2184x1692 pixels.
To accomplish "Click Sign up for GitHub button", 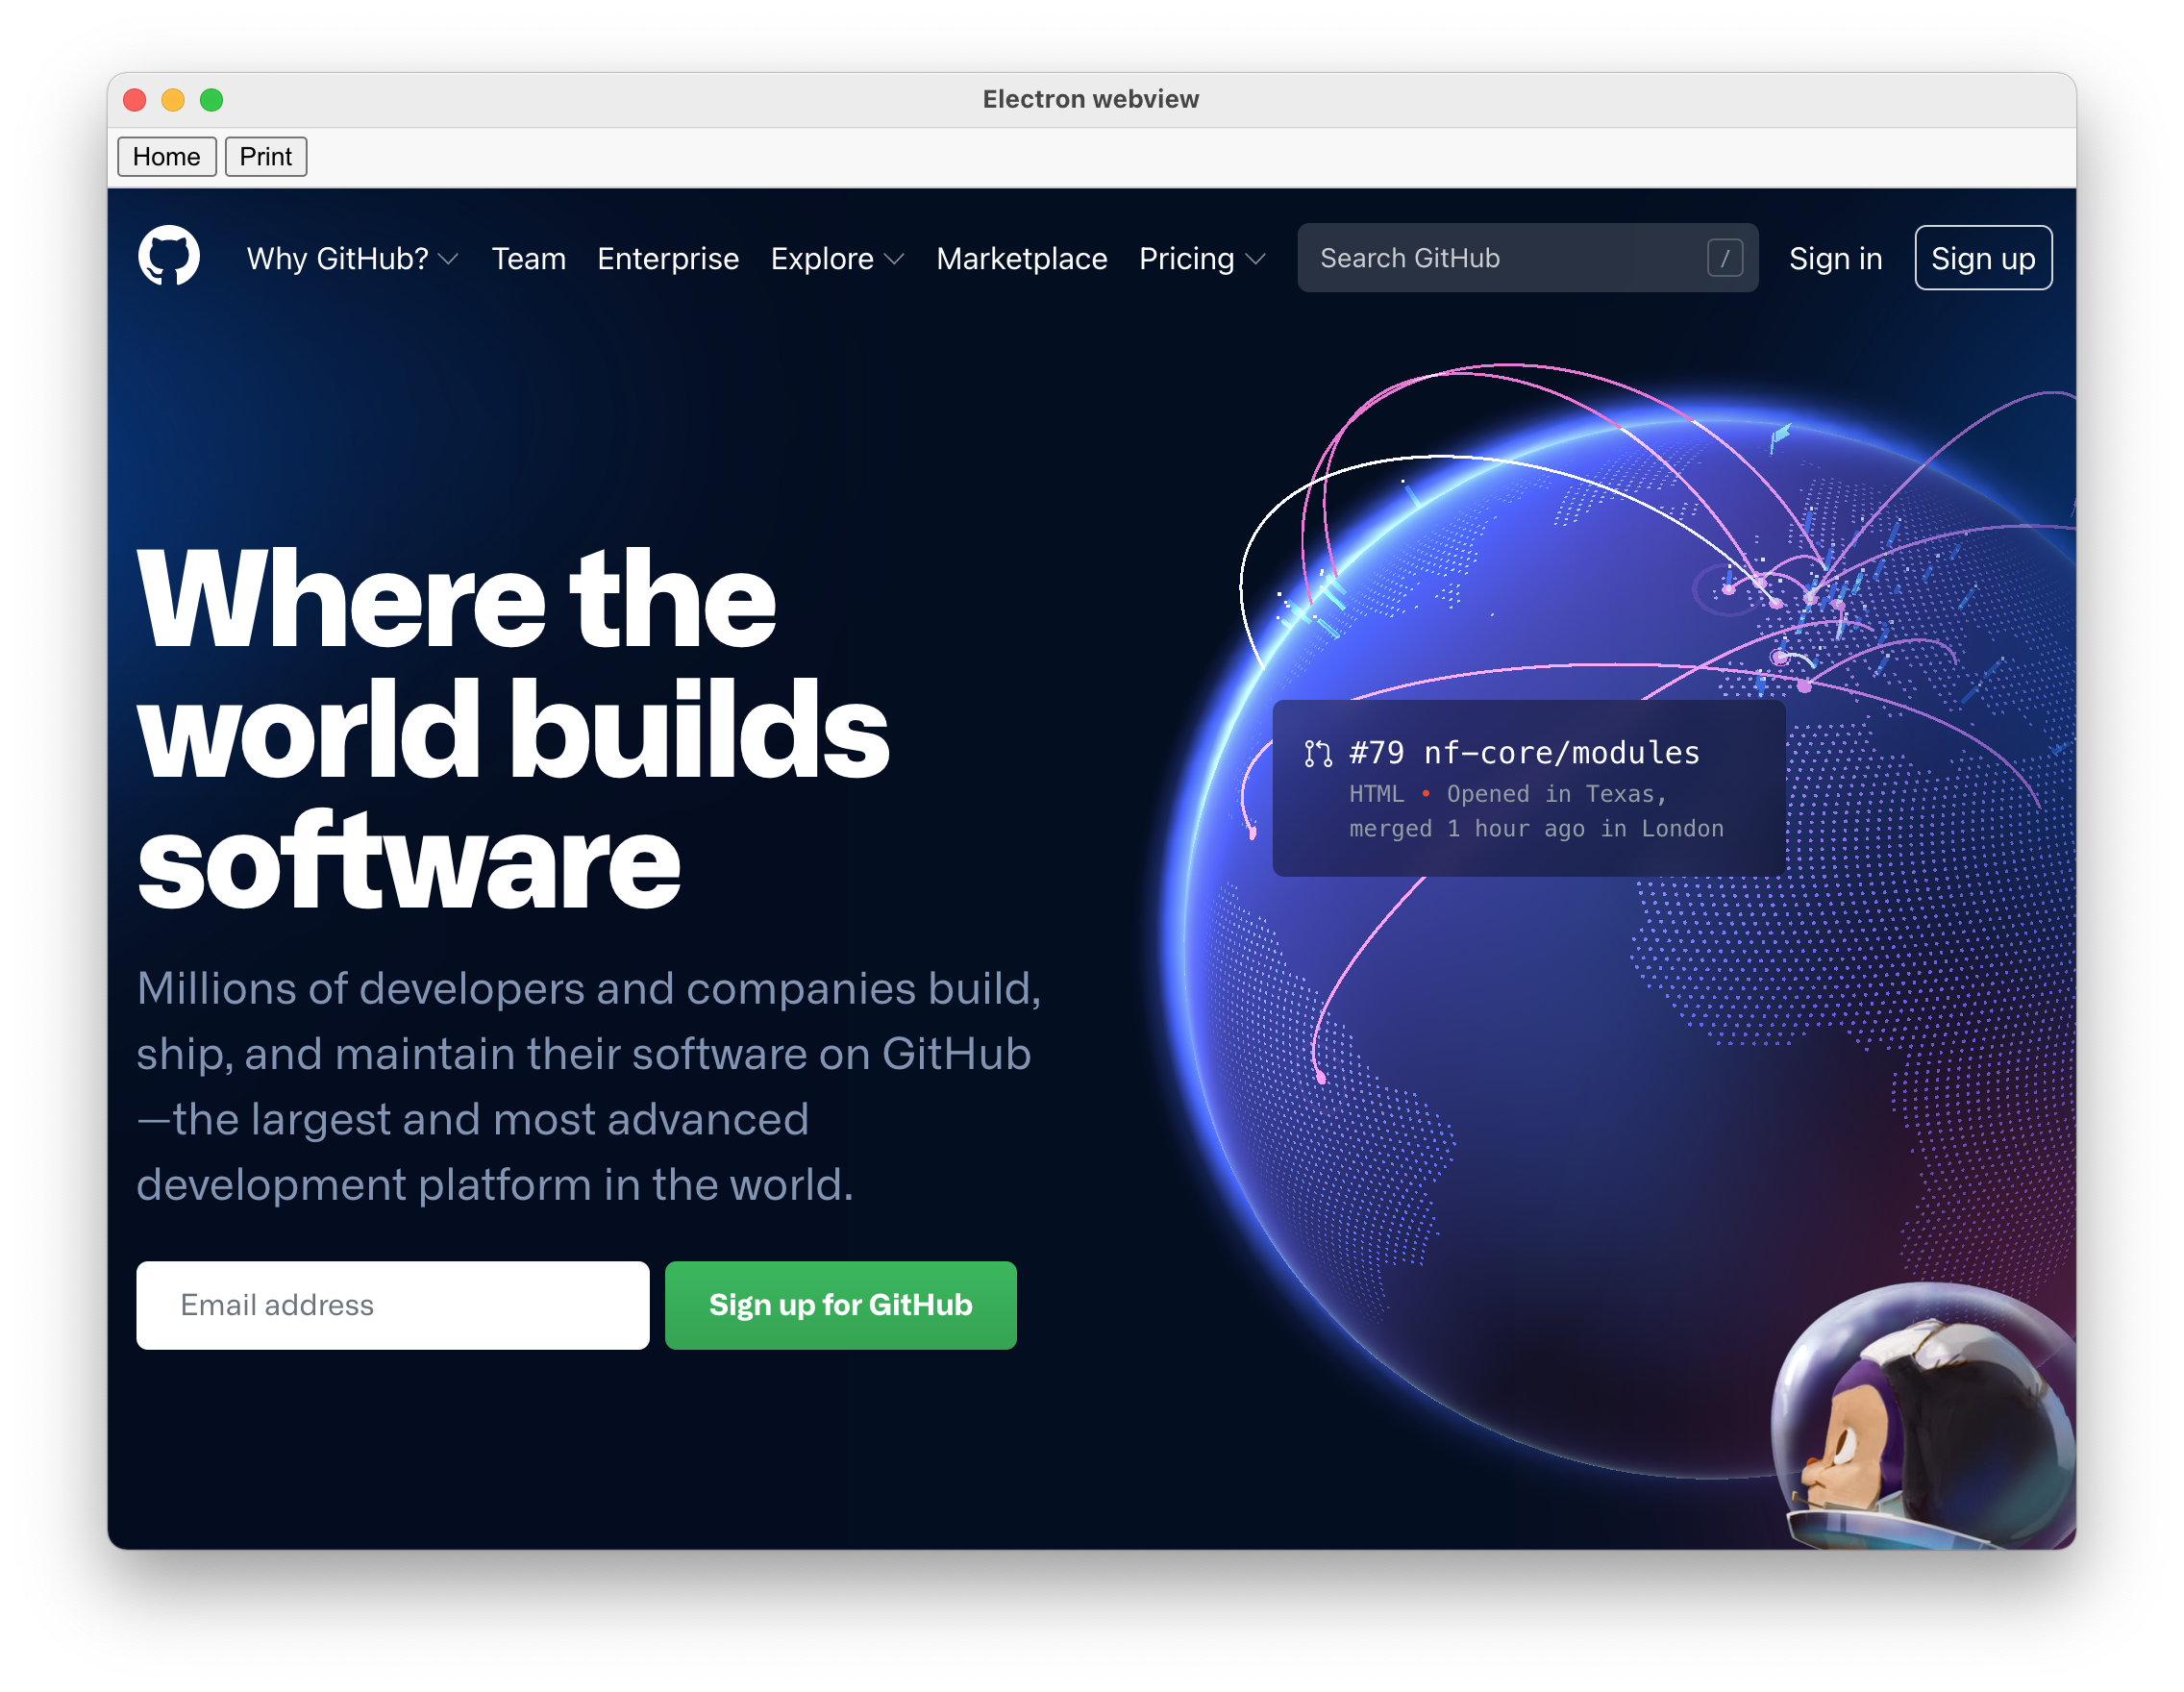I will coord(838,1304).
